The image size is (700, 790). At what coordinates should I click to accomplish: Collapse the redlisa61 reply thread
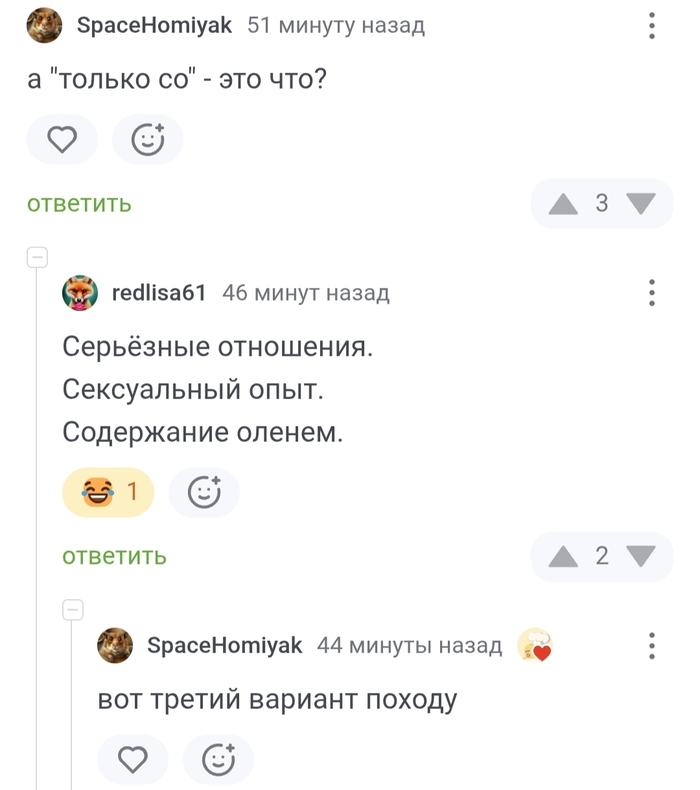coord(37,257)
